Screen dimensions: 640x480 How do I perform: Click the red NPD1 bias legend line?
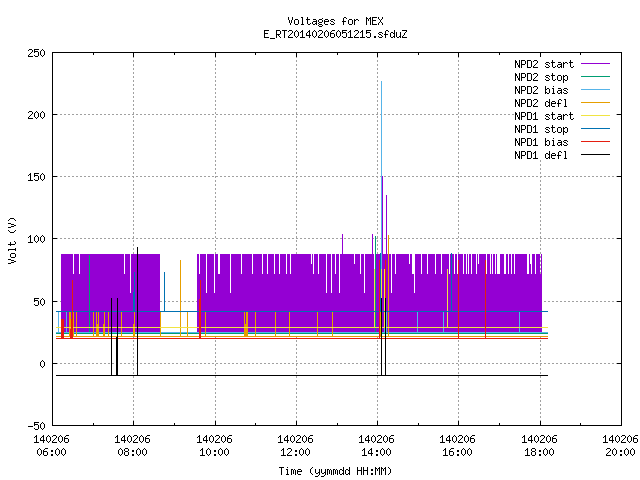coord(595,142)
